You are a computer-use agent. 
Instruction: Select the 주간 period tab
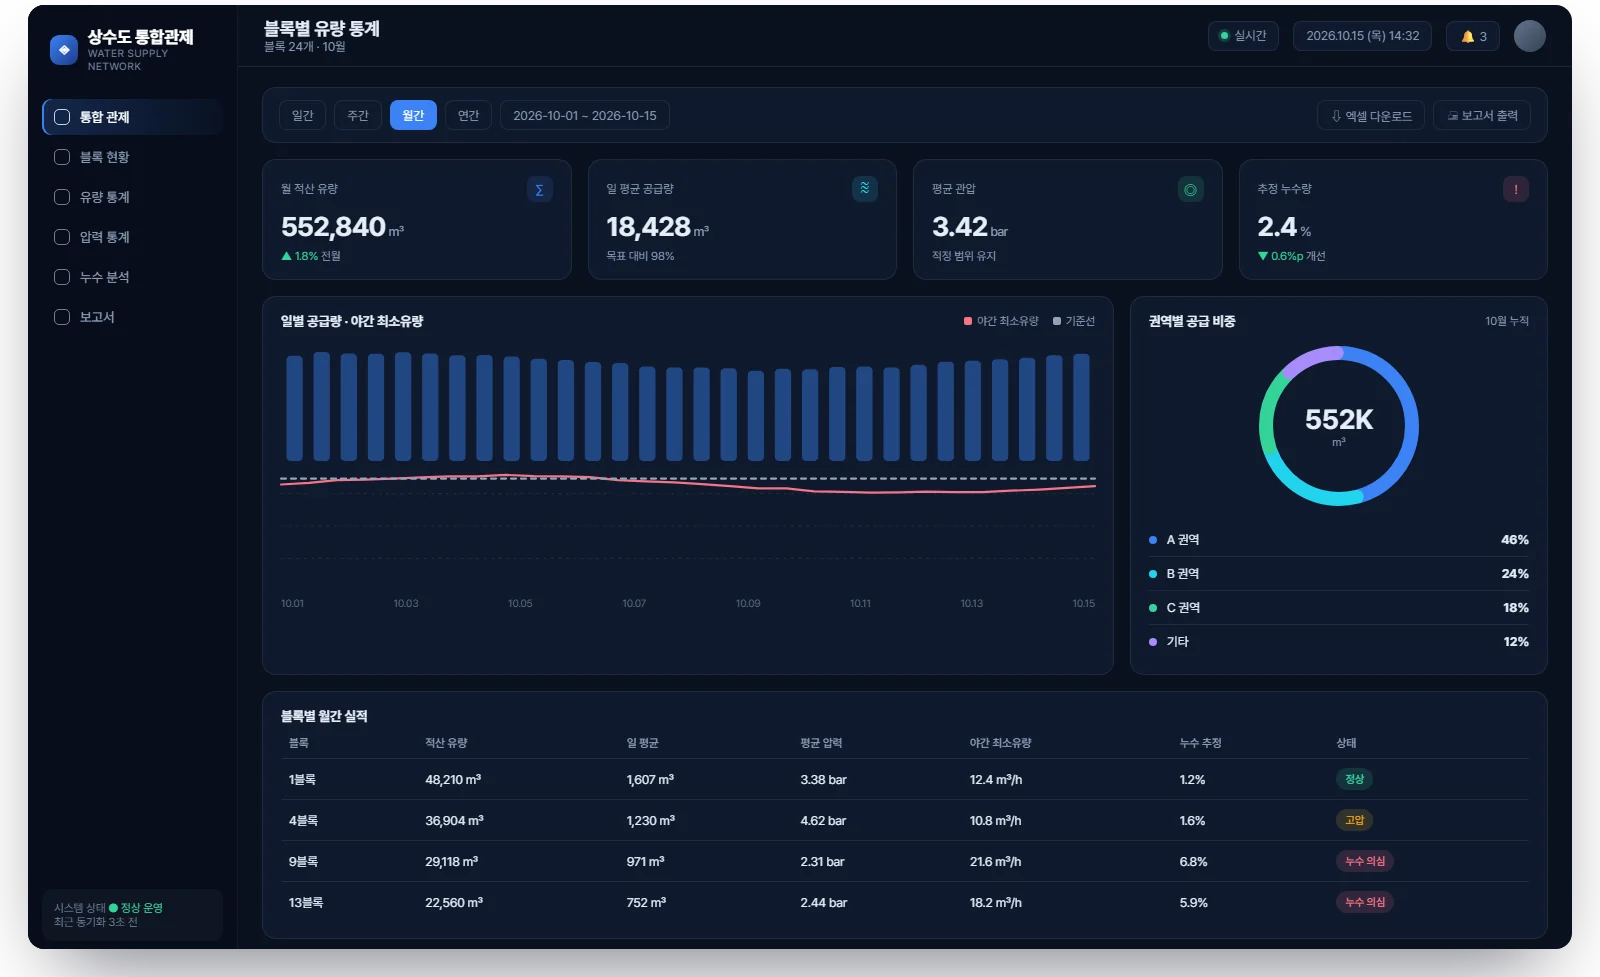(358, 115)
